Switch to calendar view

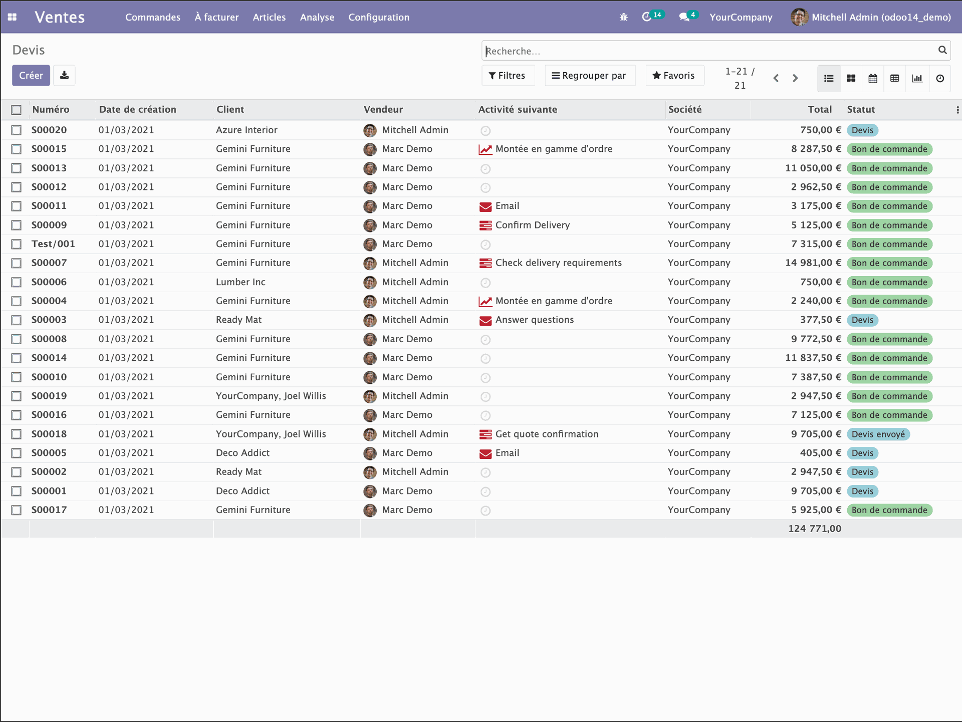pos(873,78)
